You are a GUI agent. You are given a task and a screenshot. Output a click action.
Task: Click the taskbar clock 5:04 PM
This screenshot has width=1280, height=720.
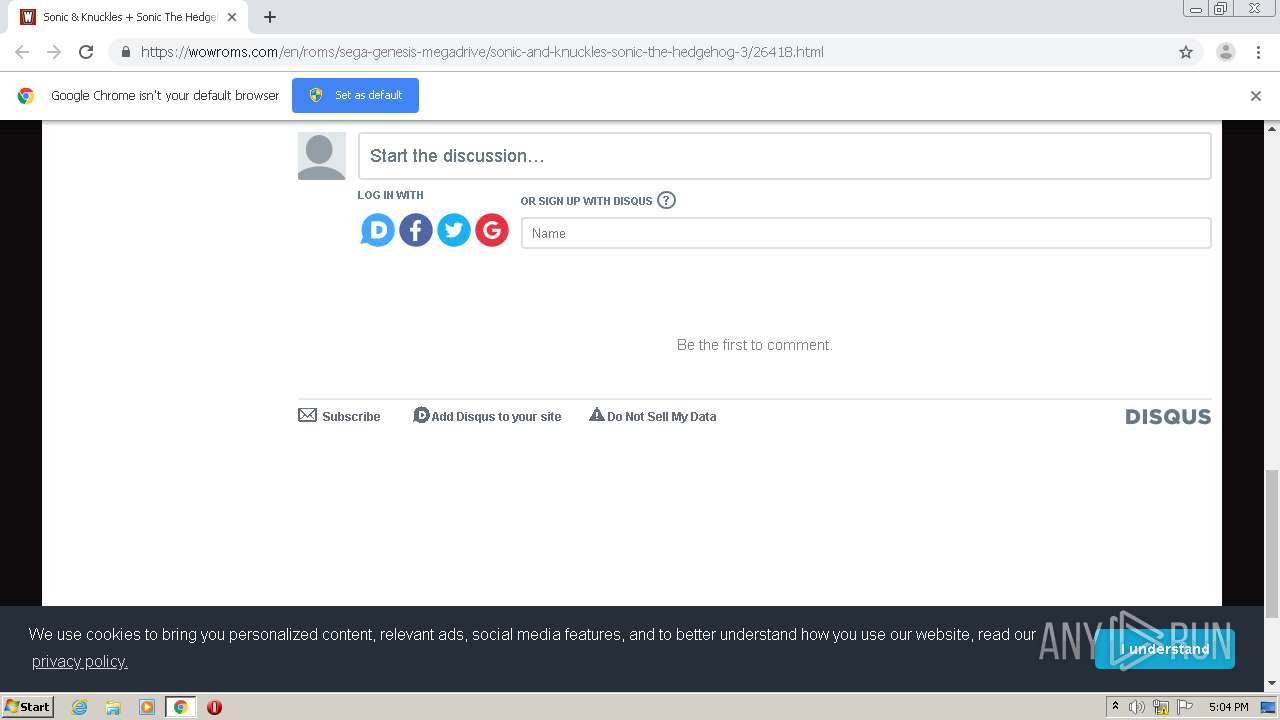(1228, 707)
